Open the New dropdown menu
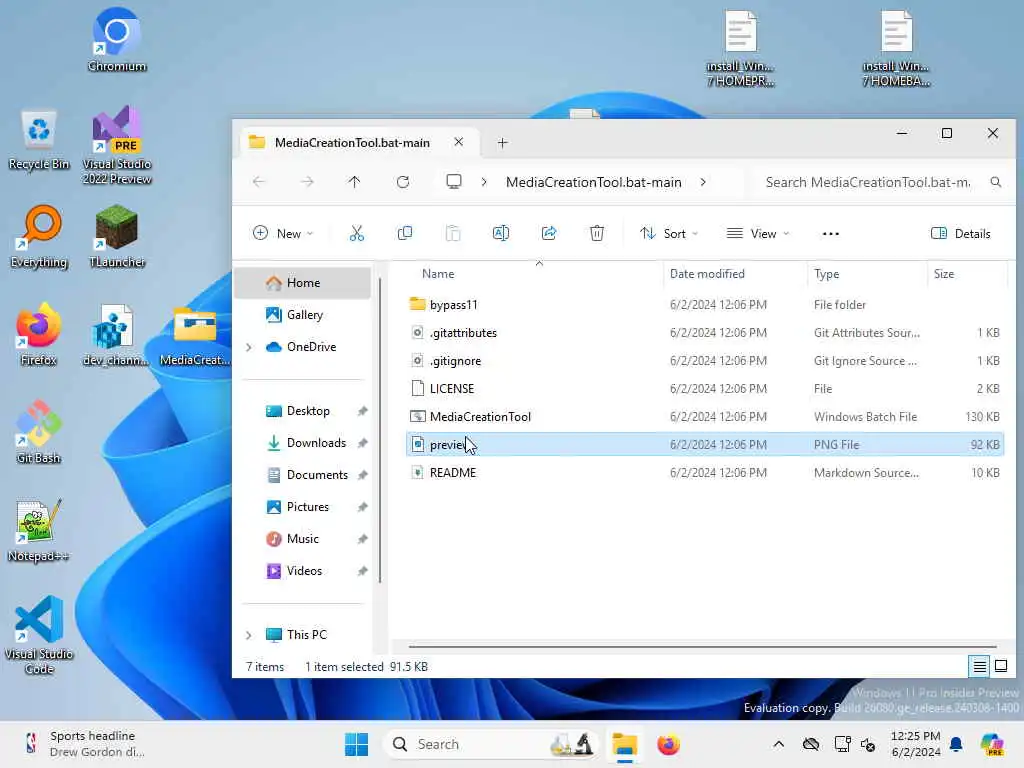The image size is (1024, 768). coord(283,233)
